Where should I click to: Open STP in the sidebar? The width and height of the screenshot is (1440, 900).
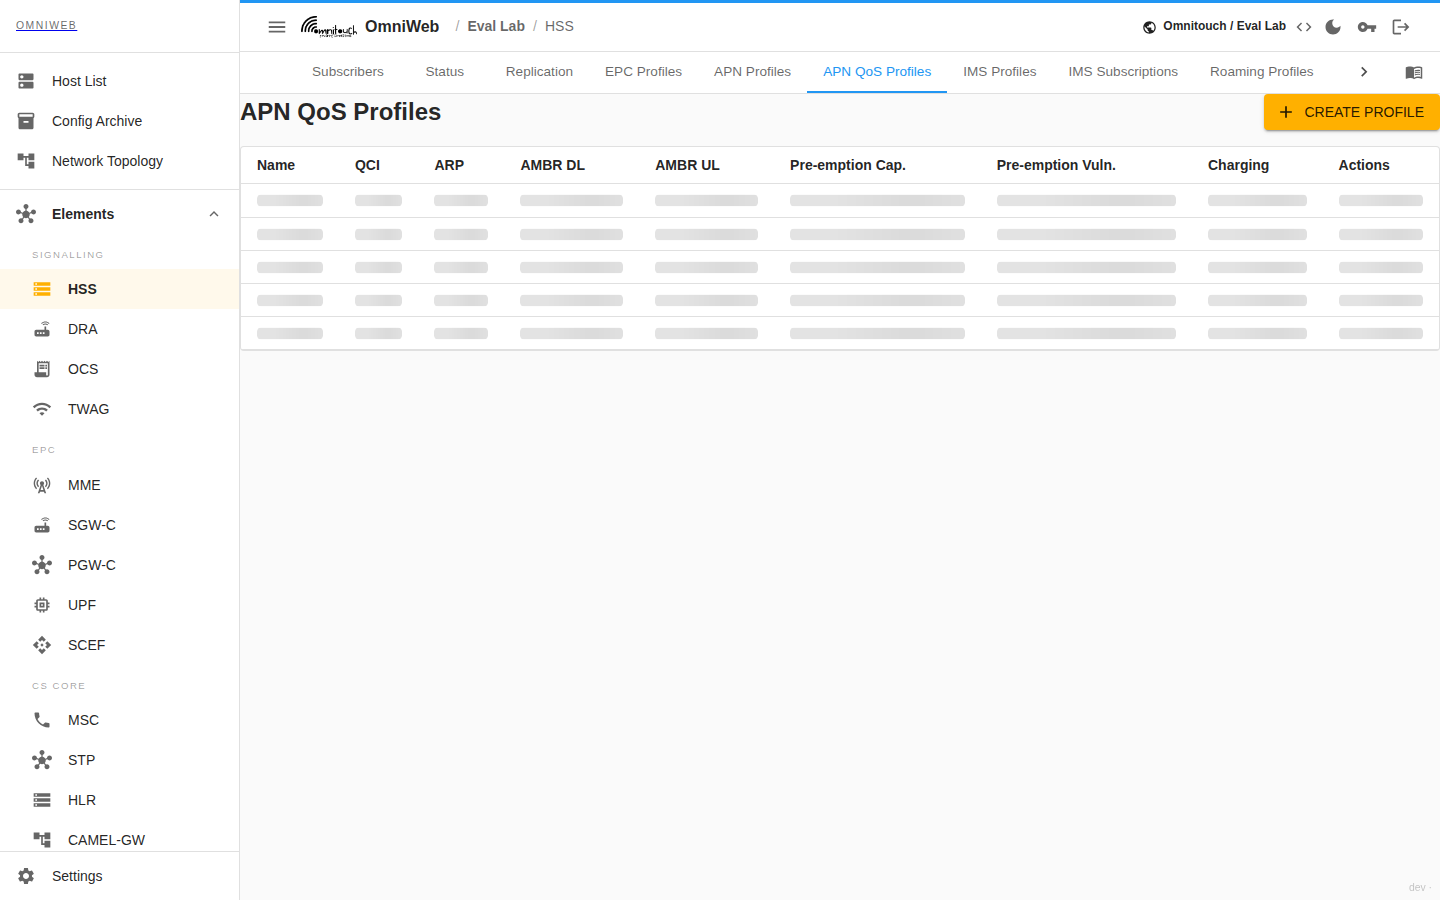pos(120,760)
